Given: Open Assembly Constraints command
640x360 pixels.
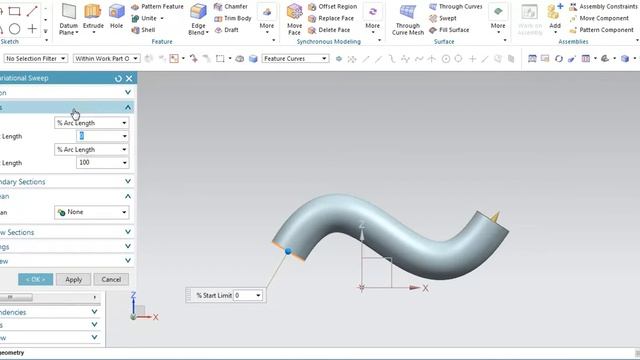Looking at the screenshot, I should tap(603, 7).
